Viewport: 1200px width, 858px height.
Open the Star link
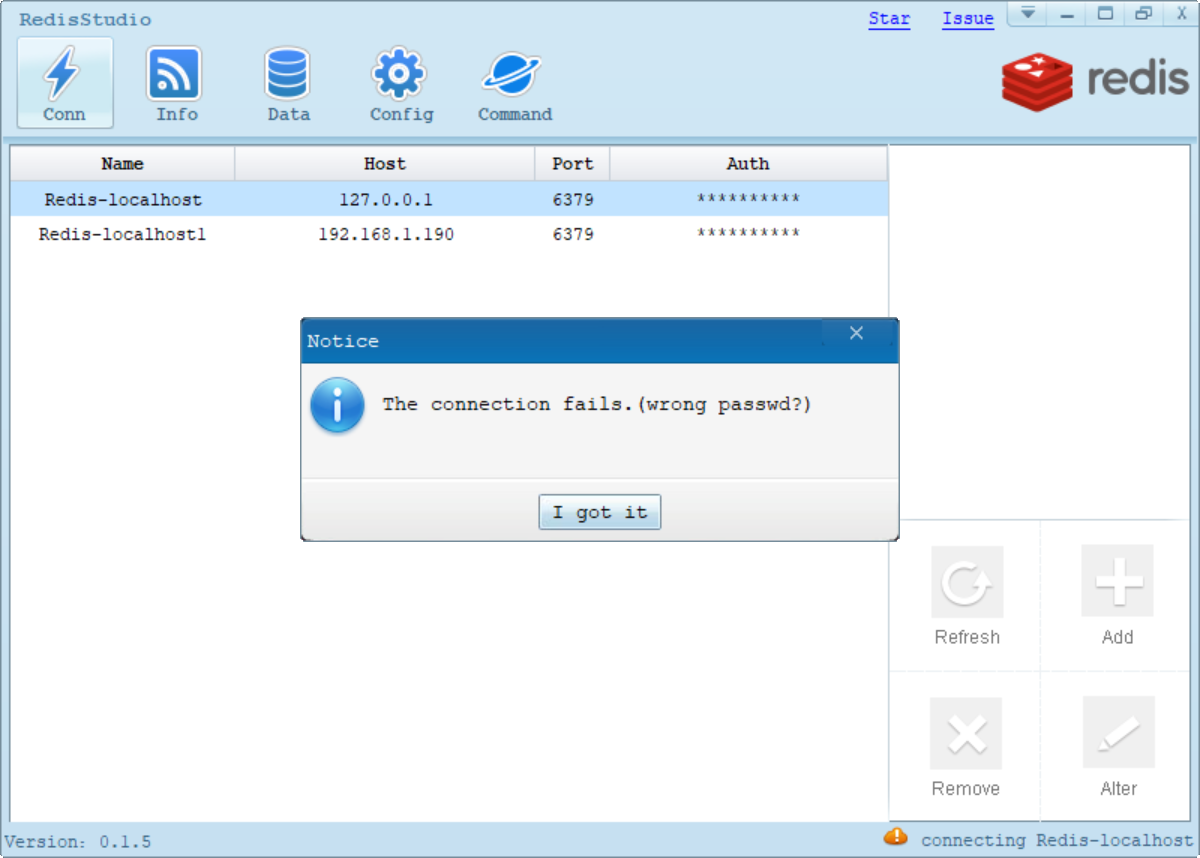889,19
